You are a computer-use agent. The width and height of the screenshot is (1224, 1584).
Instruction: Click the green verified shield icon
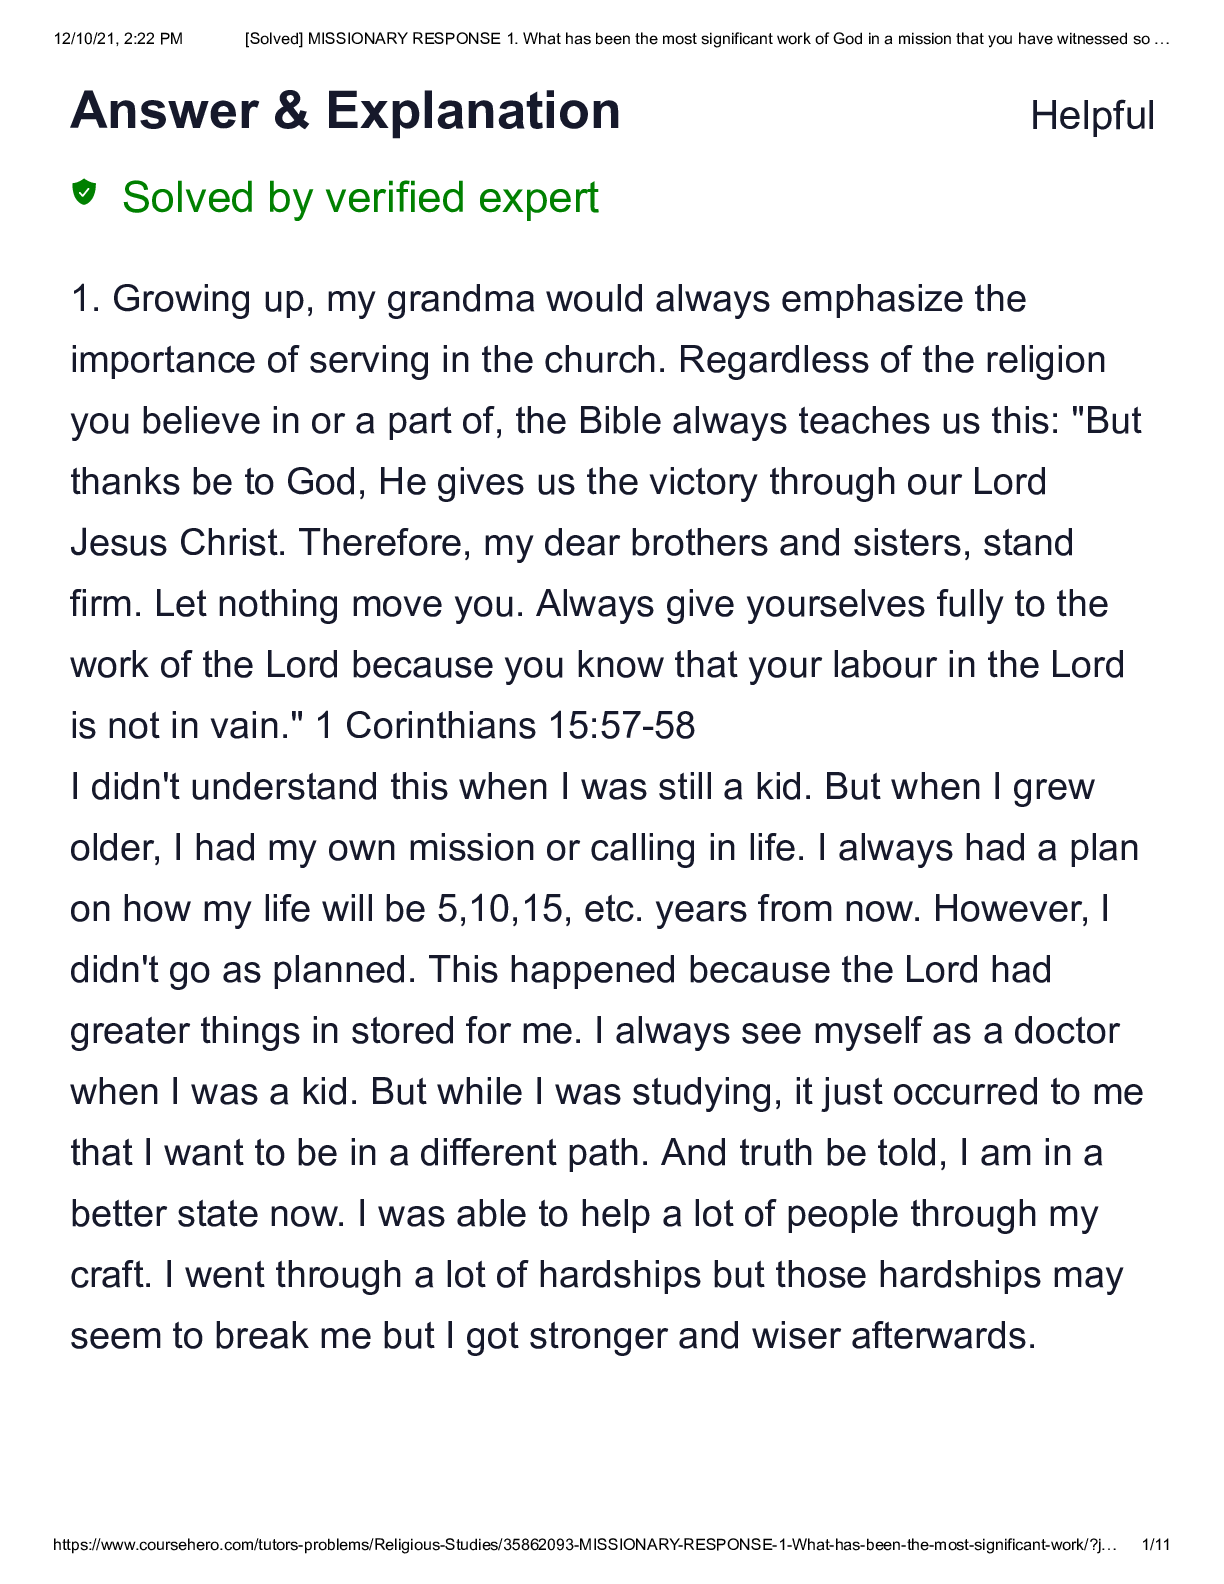[84, 191]
